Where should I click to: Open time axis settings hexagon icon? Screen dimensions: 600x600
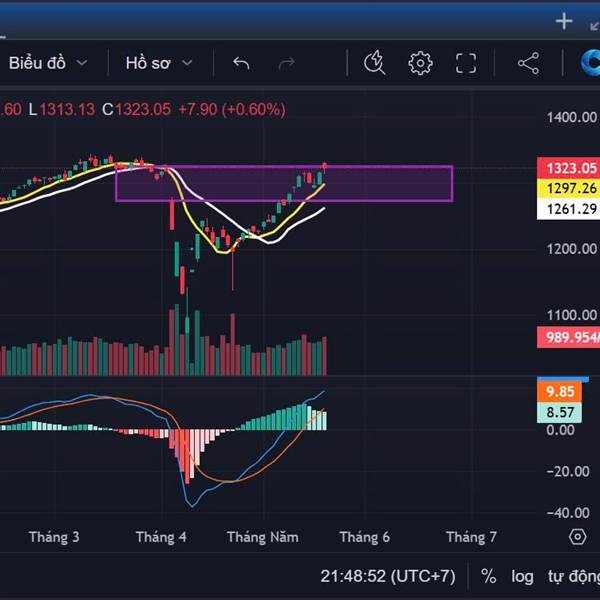click(577, 537)
